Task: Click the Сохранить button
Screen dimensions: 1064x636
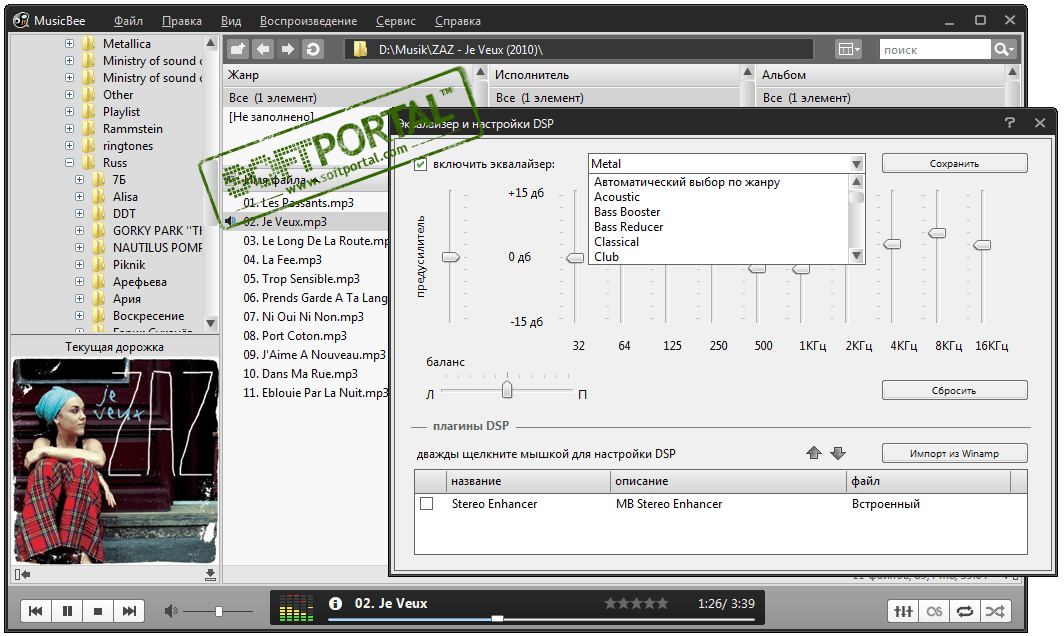Action: (x=954, y=164)
